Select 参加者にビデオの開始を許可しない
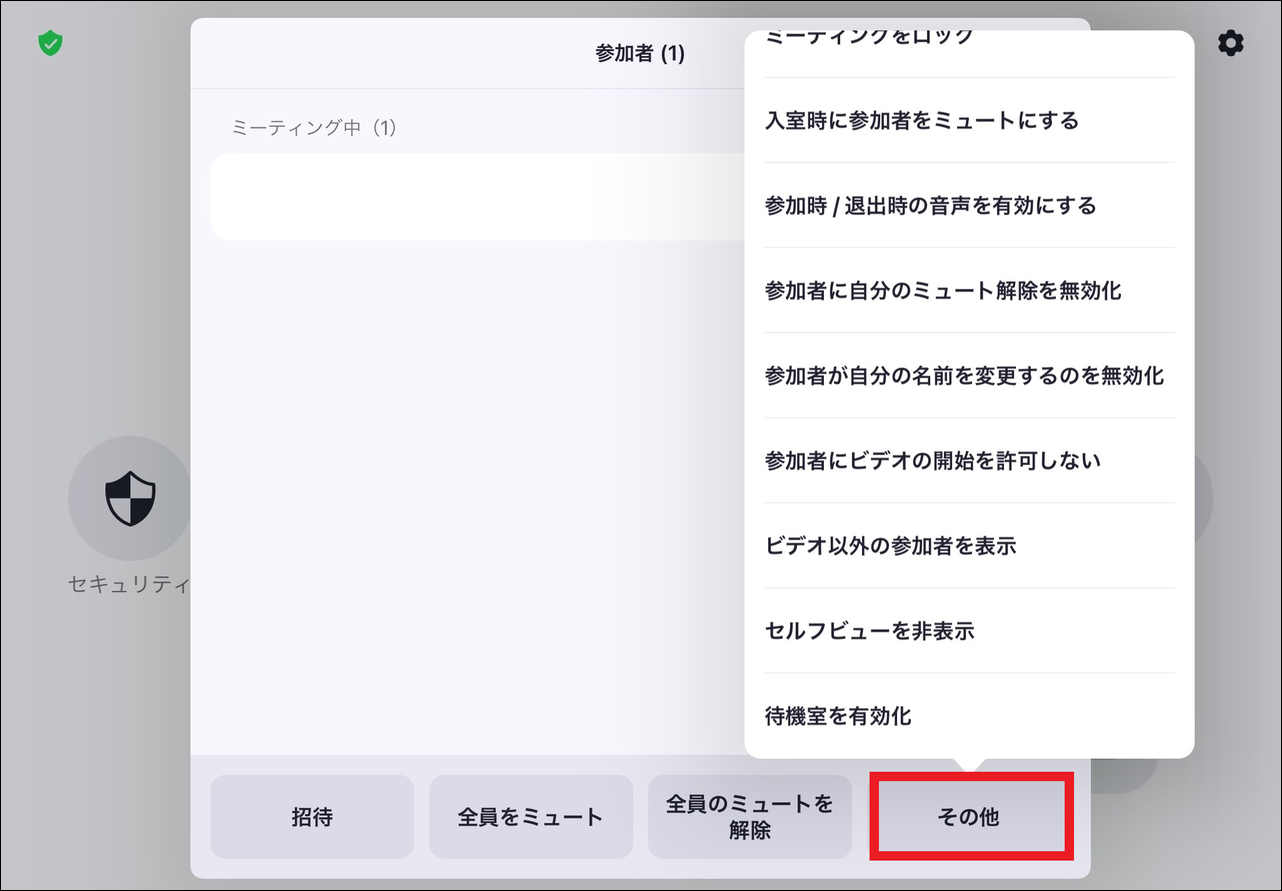 969,461
